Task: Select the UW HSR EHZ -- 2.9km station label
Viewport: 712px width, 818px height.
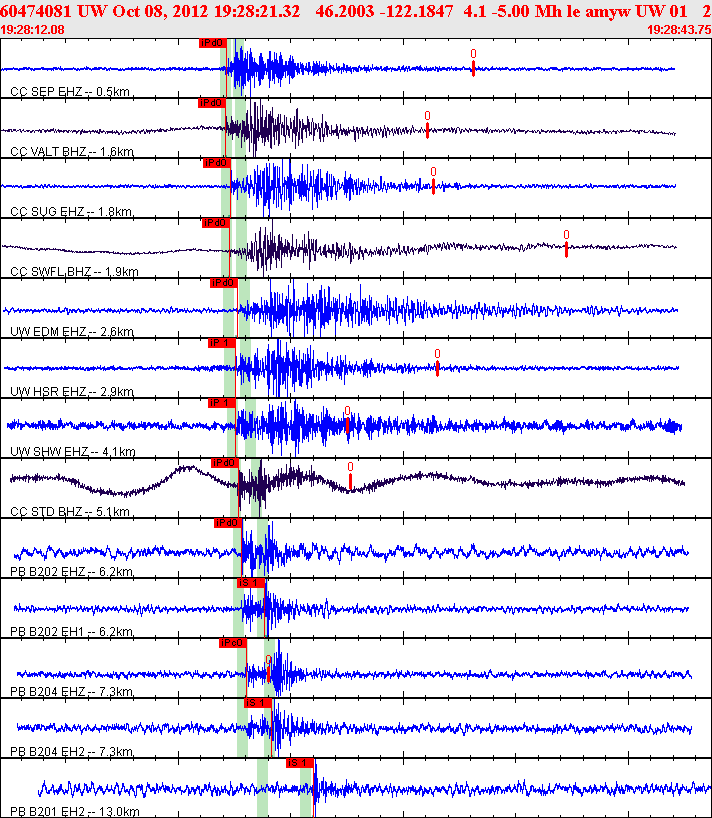Action: click(x=71, y=392)
